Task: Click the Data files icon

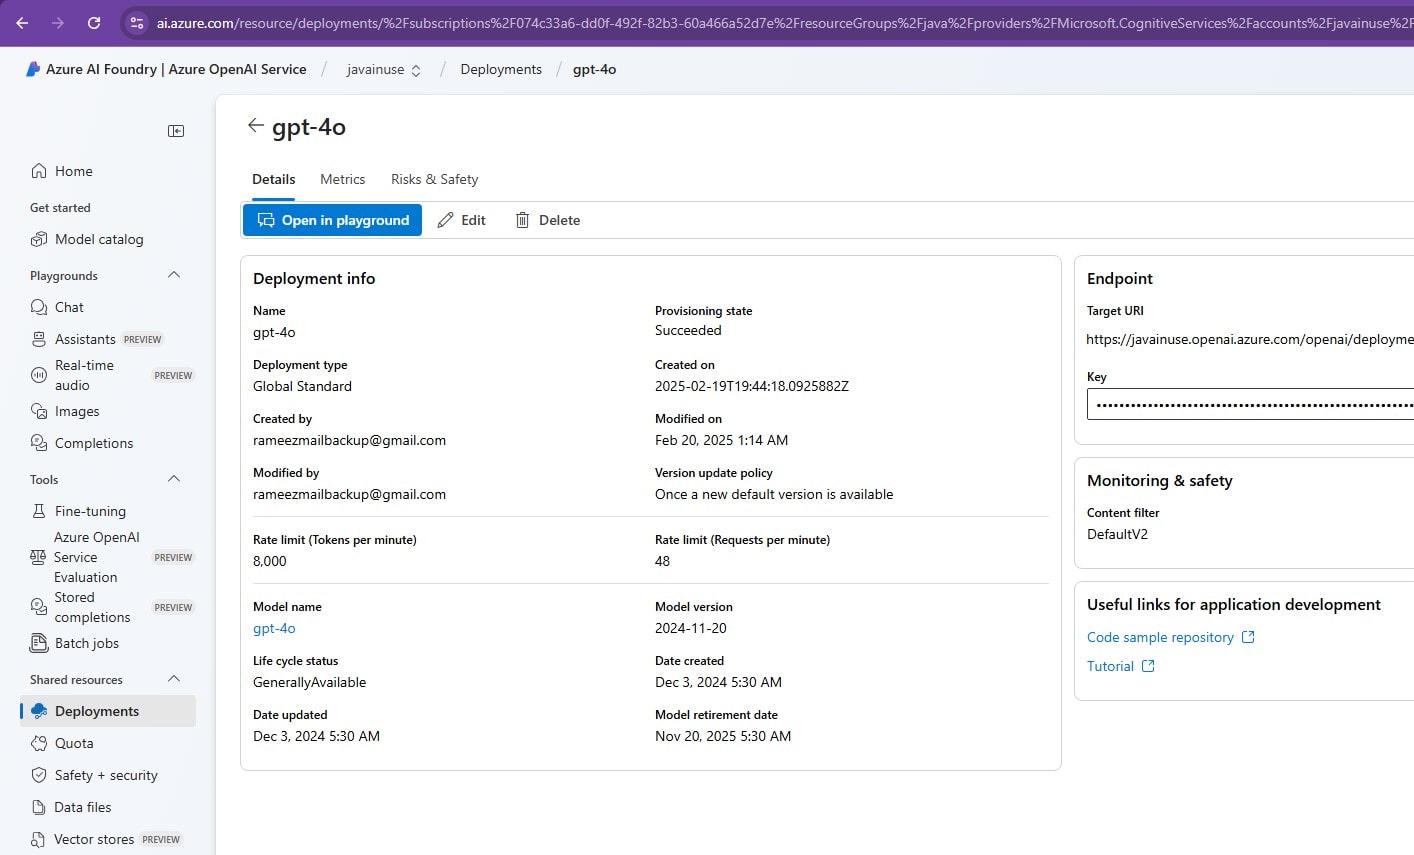Action: tap(39, 807)
